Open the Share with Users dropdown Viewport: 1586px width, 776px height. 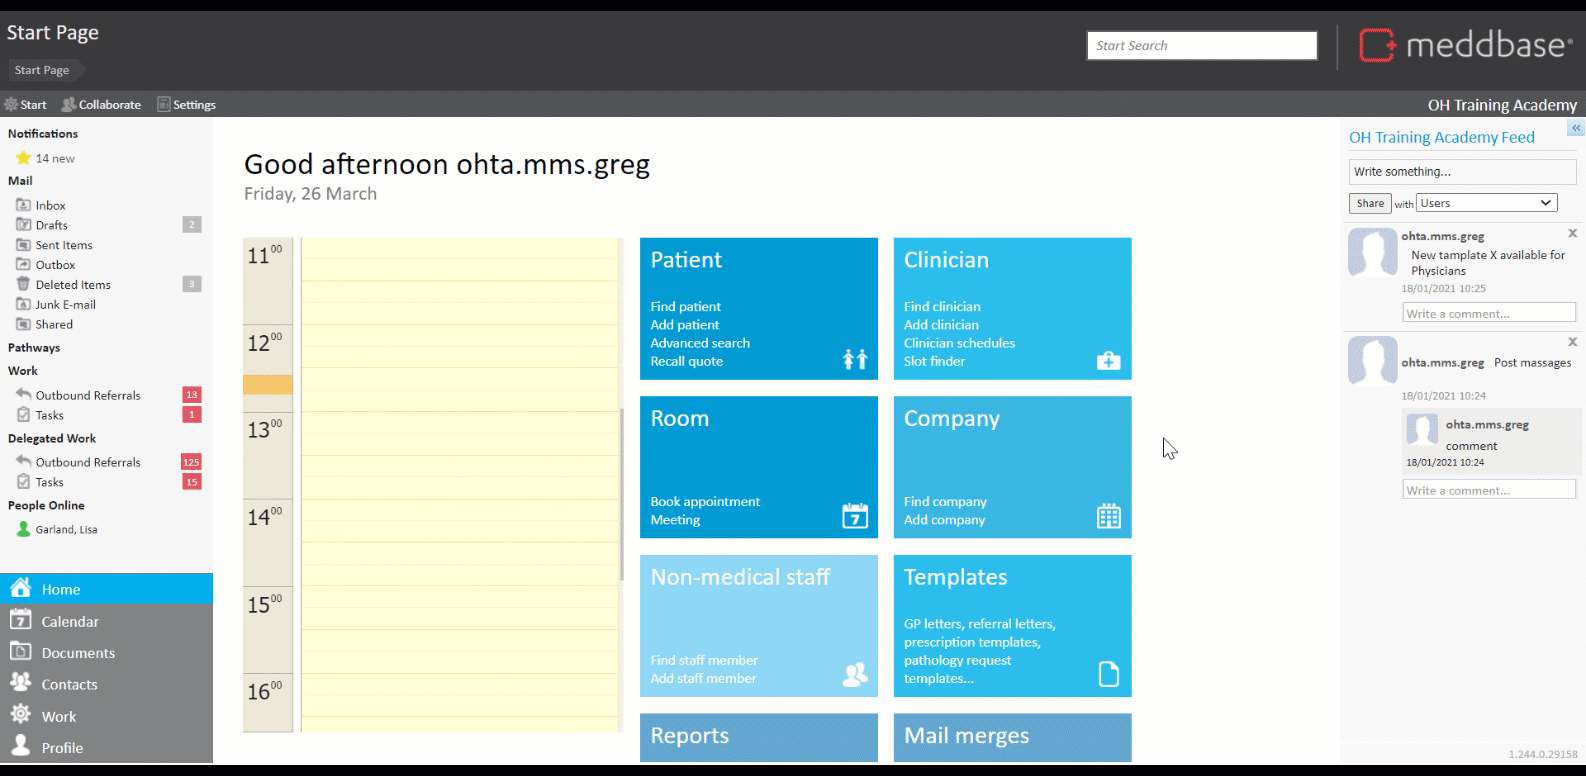[x=1487, y=203]
